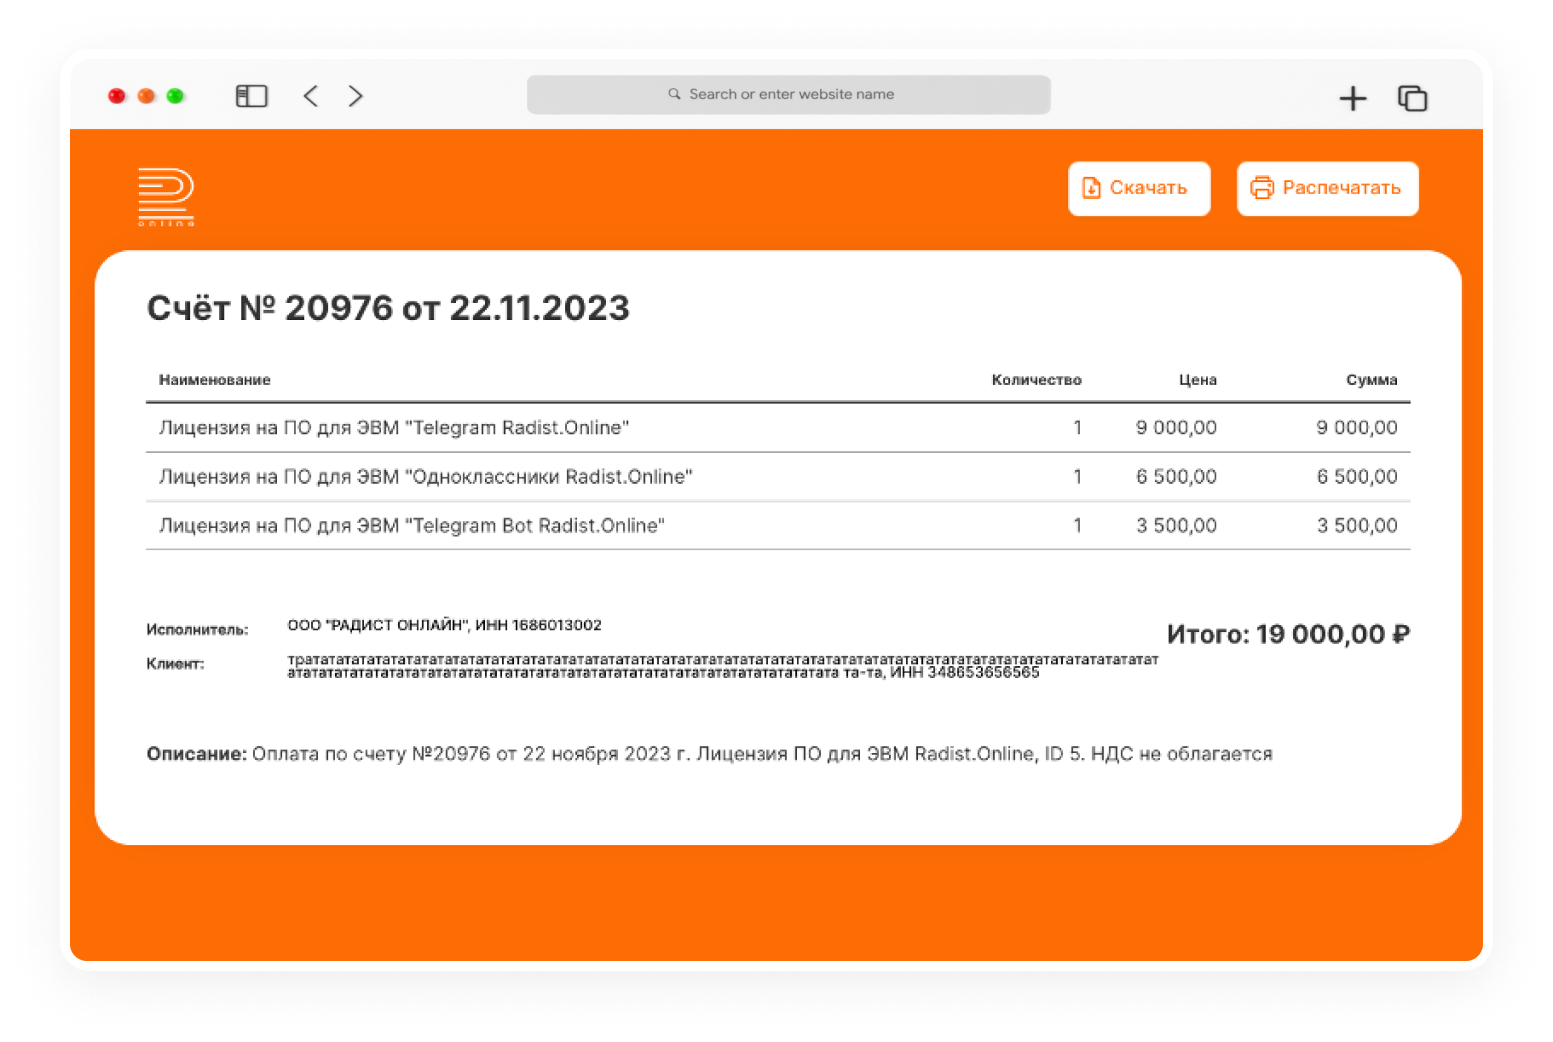Screen dimensions: 1553x1042
Task: Select ООО "РАДИСТ ОНЛАЙН", ИНН 1686013002 text
Action: tap(445, 625)
